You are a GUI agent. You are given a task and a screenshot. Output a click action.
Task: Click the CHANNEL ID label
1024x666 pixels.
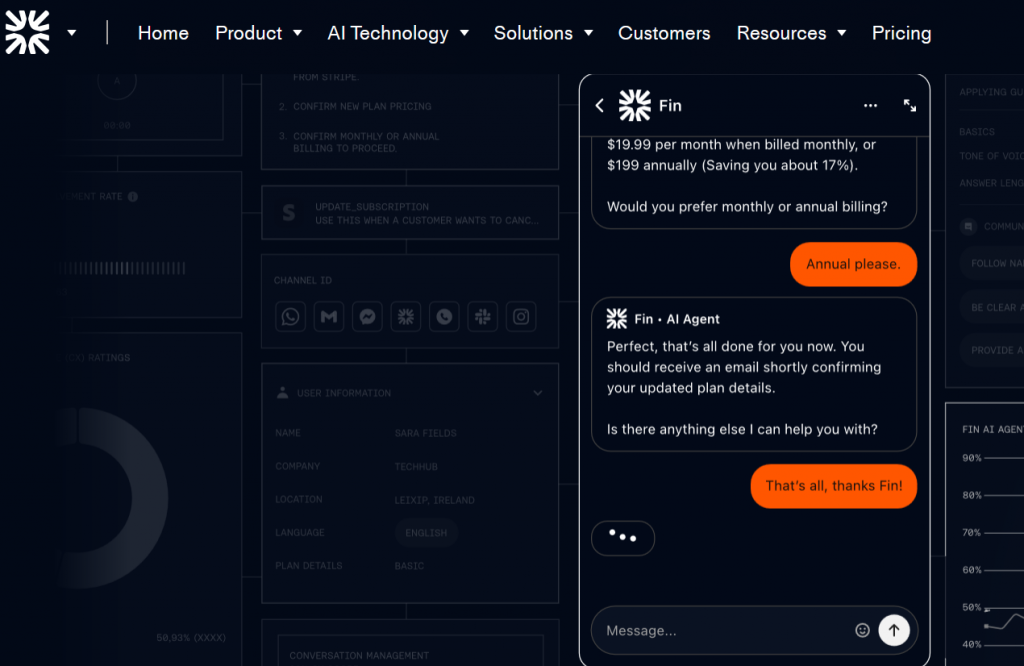[303, 280]
